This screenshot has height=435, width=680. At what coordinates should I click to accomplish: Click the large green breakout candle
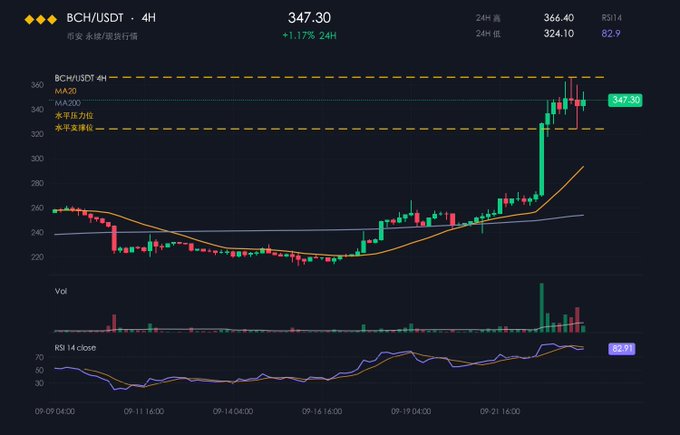pos(541,160)
